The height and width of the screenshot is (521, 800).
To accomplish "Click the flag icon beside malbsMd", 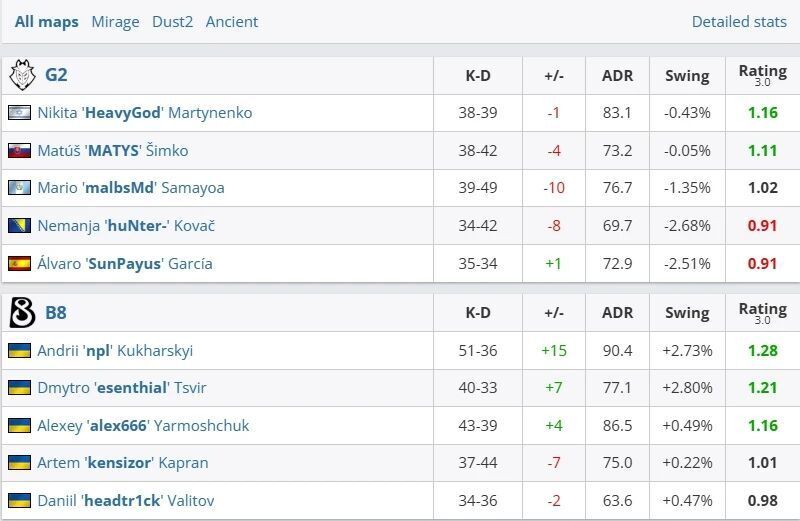I will point(19,188).
